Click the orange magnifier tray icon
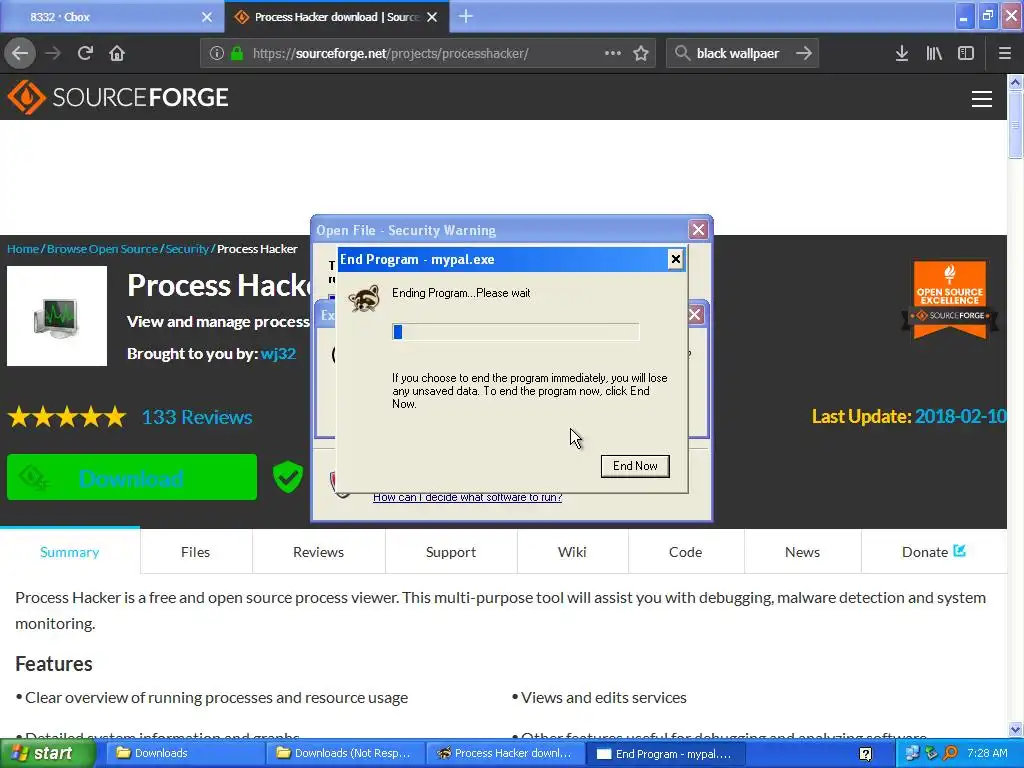This screenshot has height=768, width=1024. point(950,754)
